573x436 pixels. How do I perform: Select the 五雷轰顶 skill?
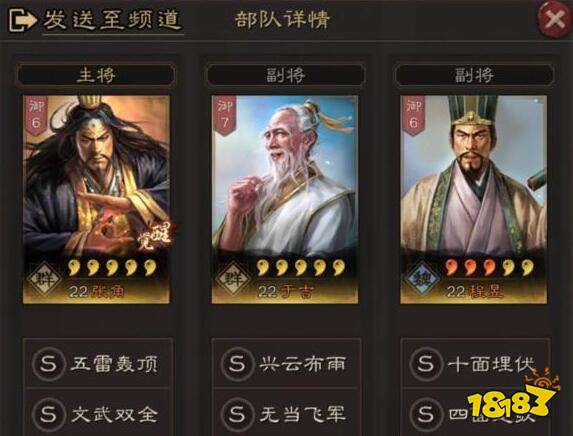pos(98,363)
